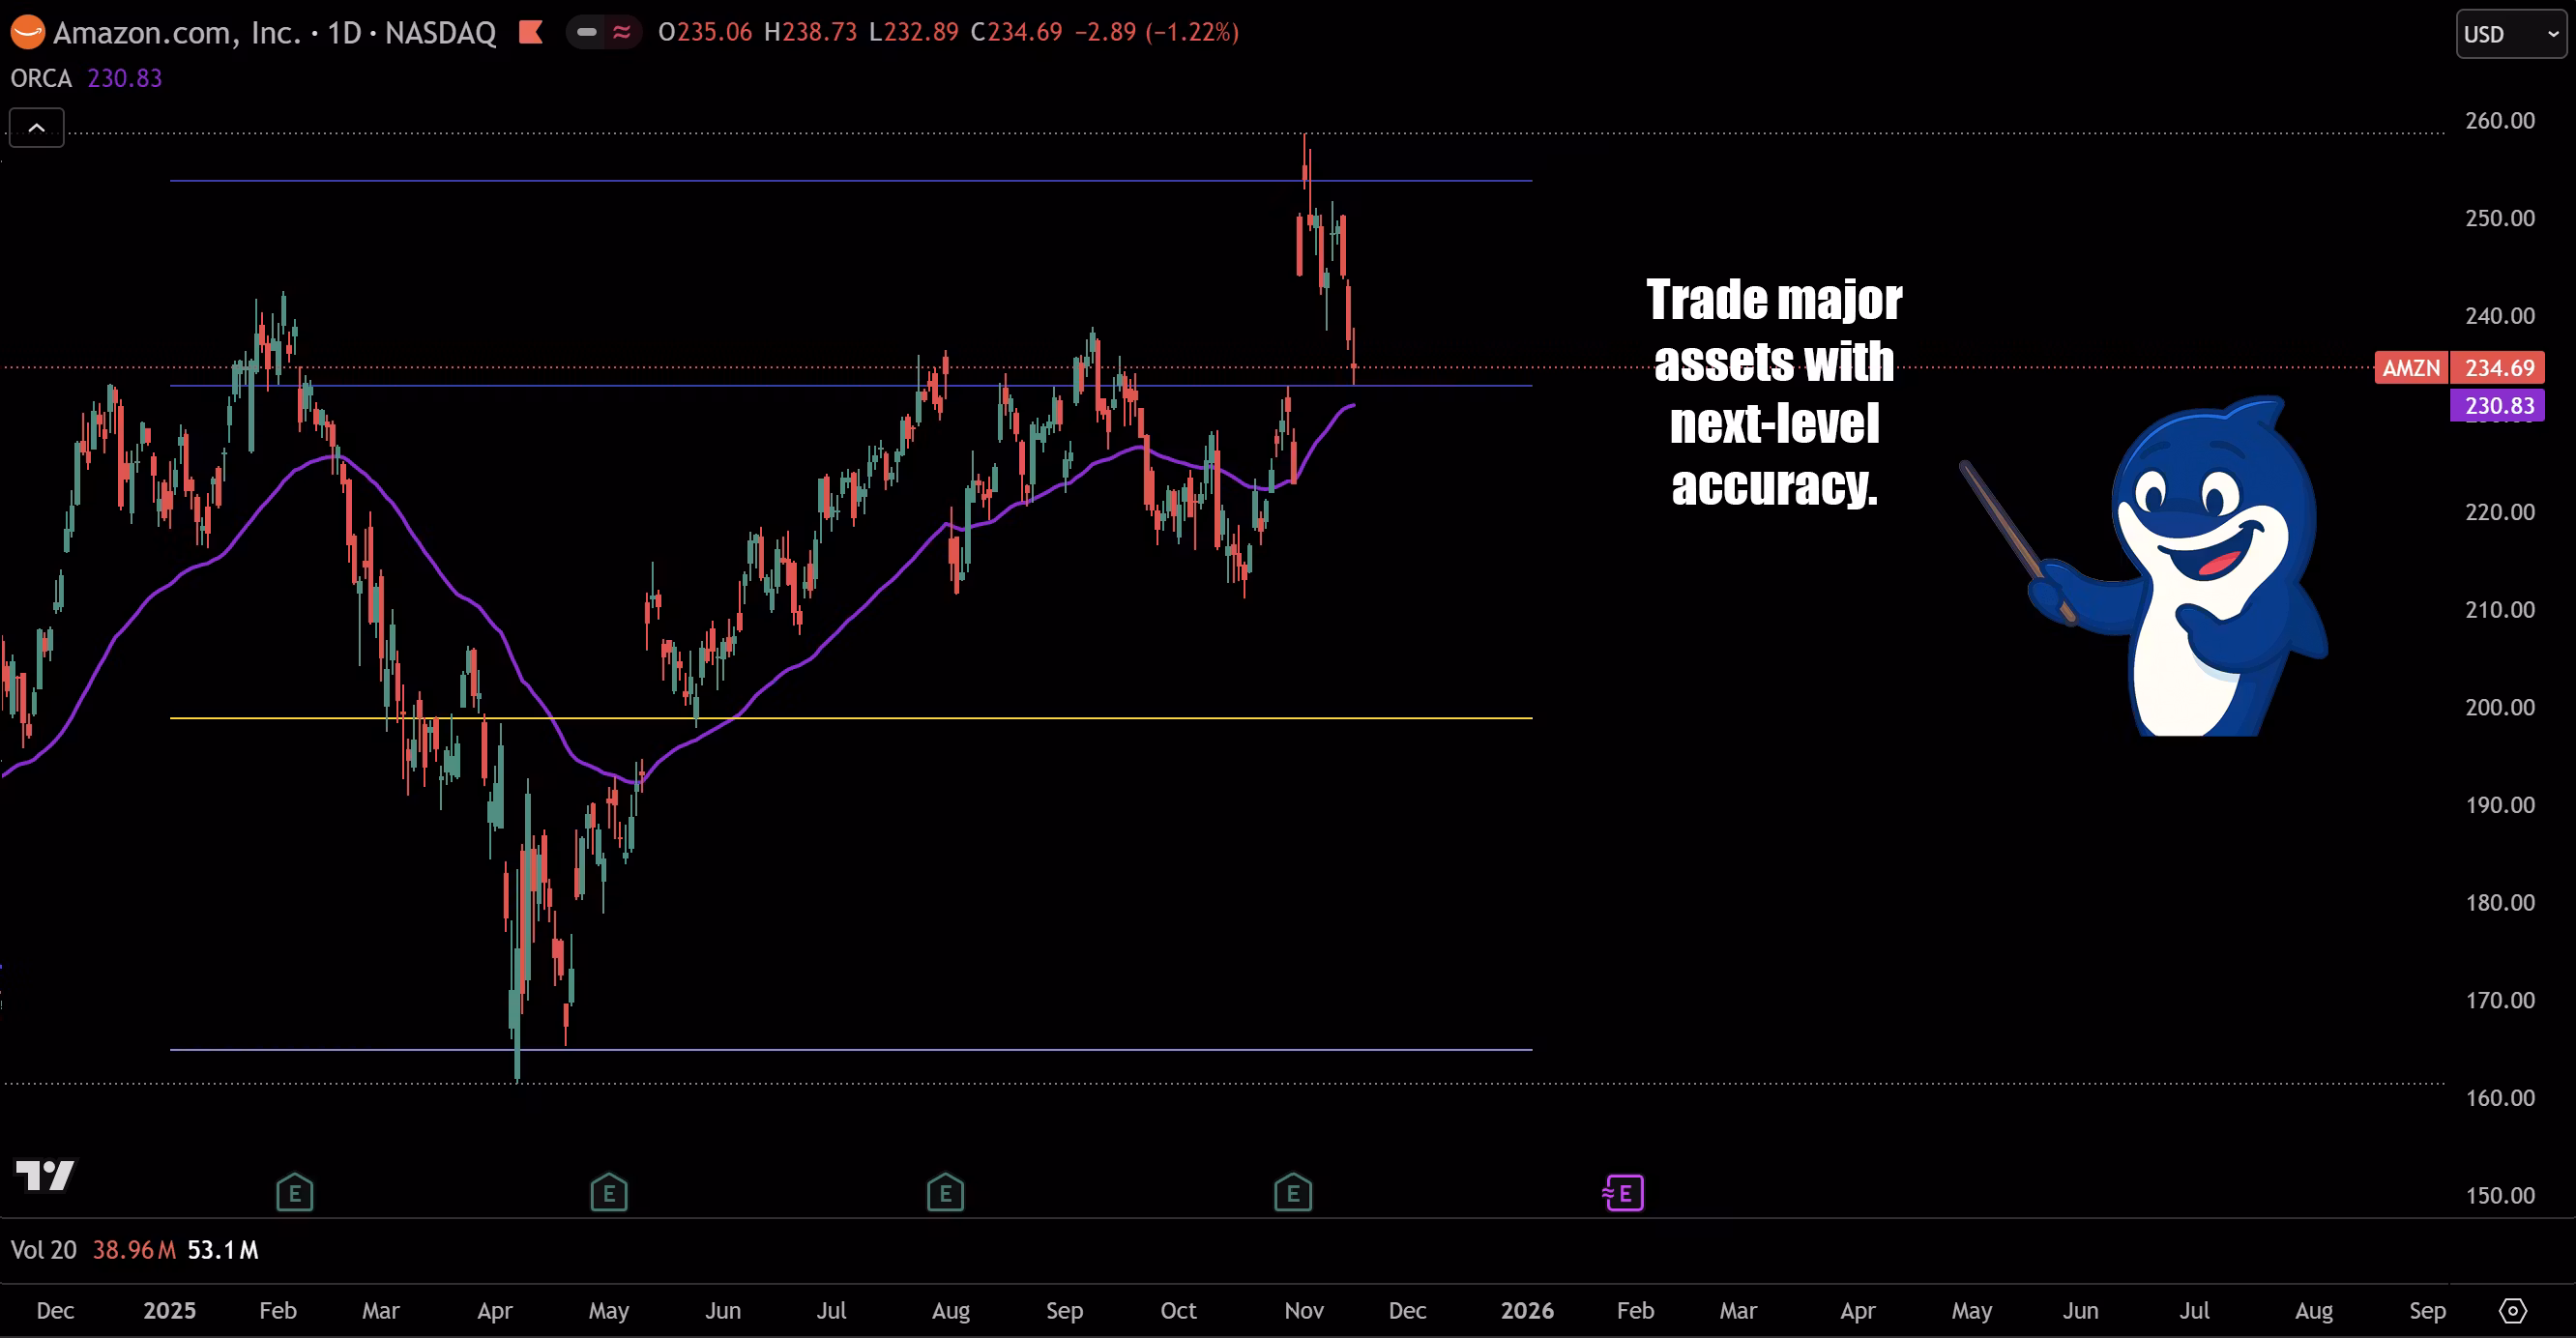
Task: Click the TradingView logo icon
Action: click(45, 1175)
